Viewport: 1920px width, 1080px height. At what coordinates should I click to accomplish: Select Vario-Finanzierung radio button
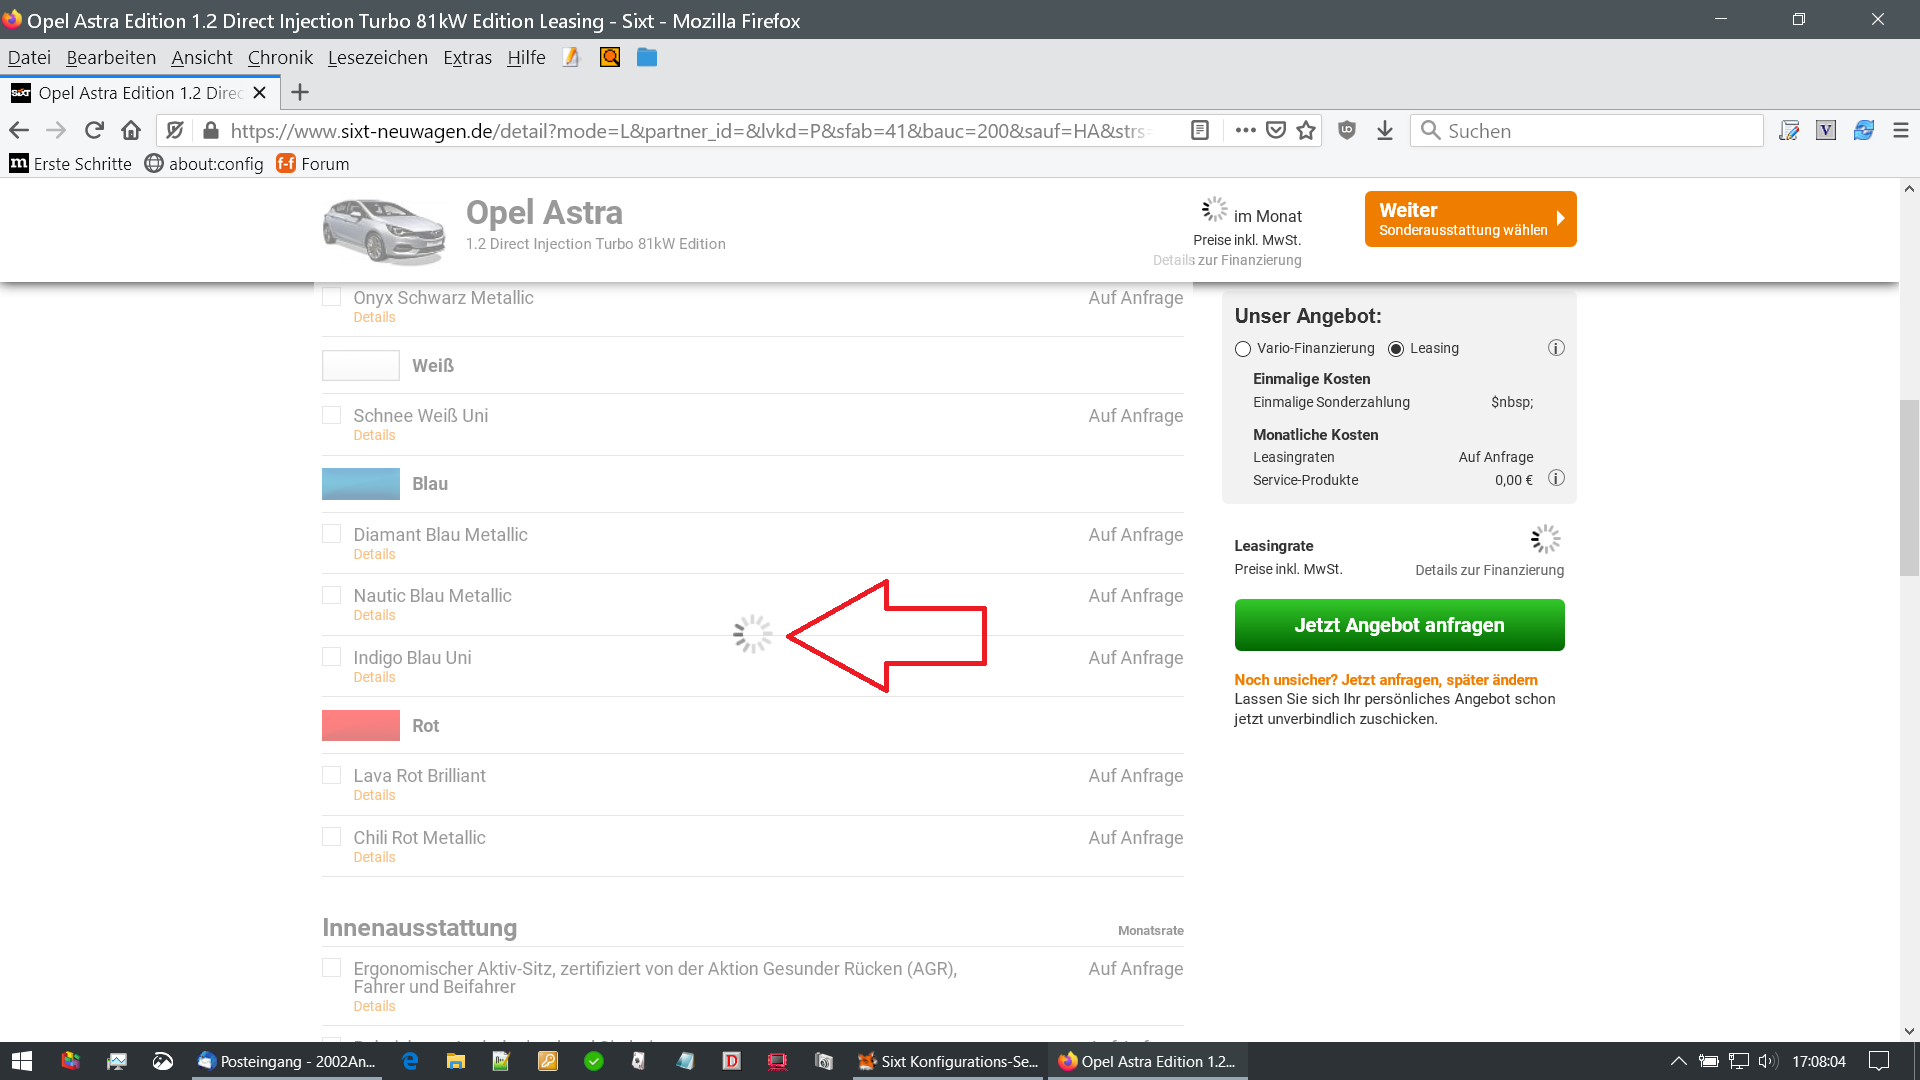tap(1243, 349)
